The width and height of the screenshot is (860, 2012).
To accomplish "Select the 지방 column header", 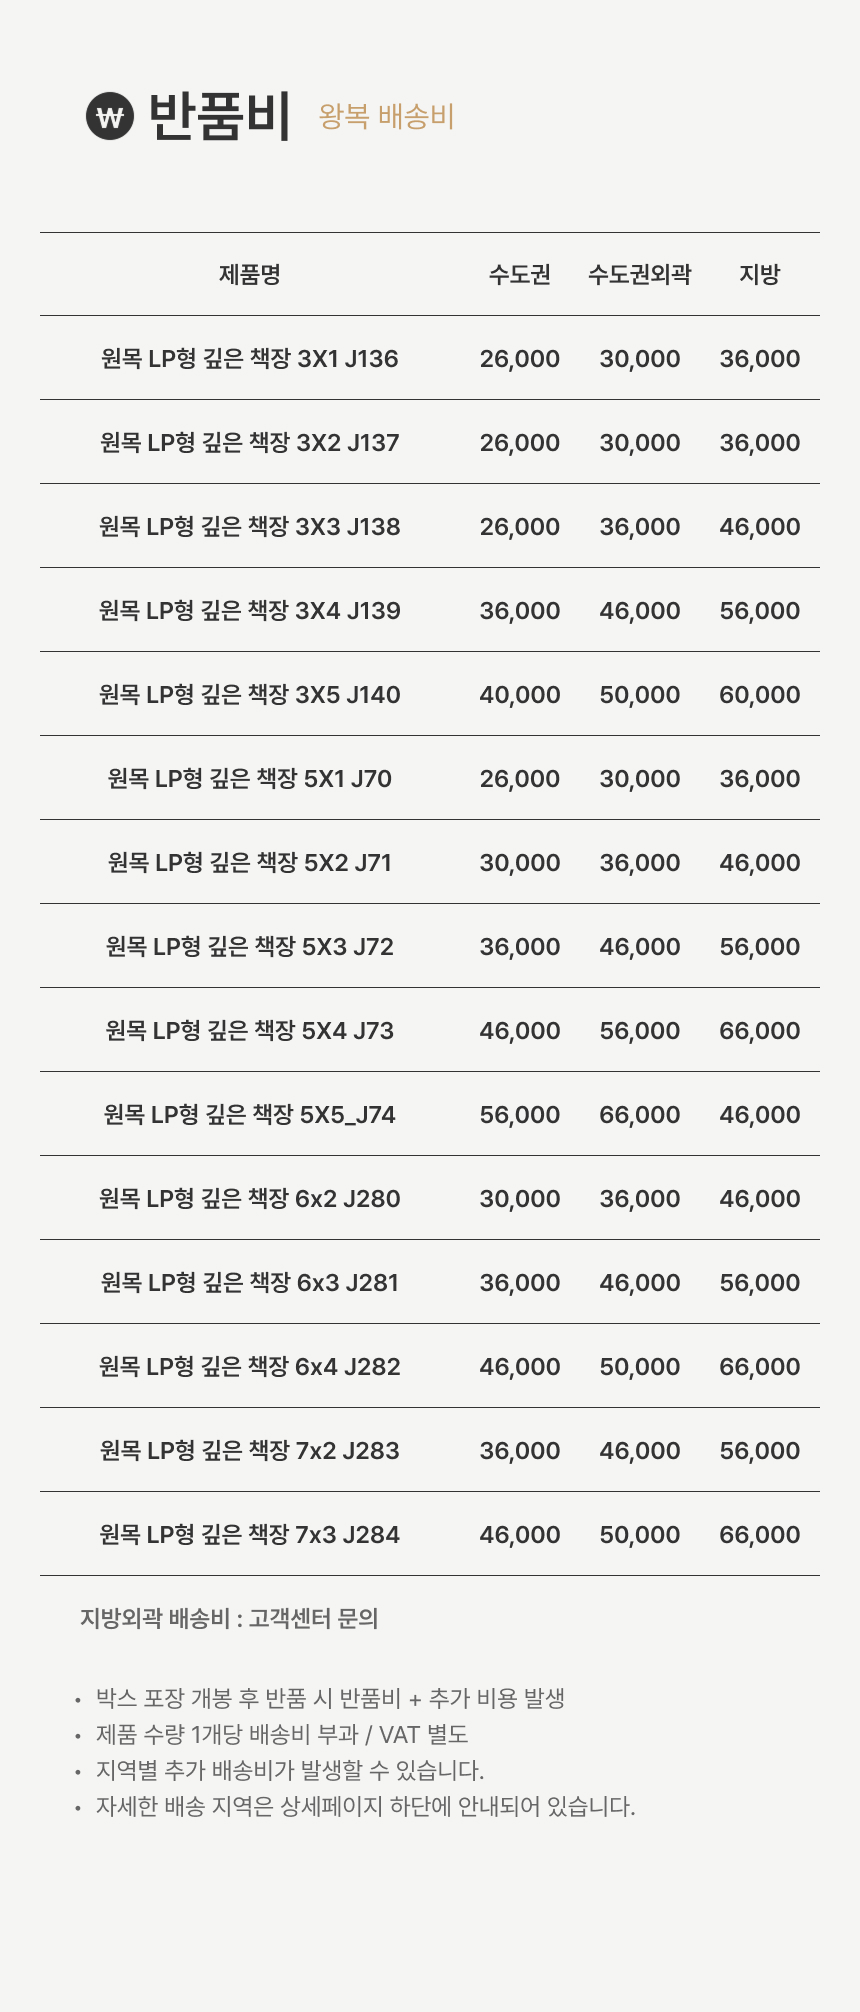I will point(759,275).
